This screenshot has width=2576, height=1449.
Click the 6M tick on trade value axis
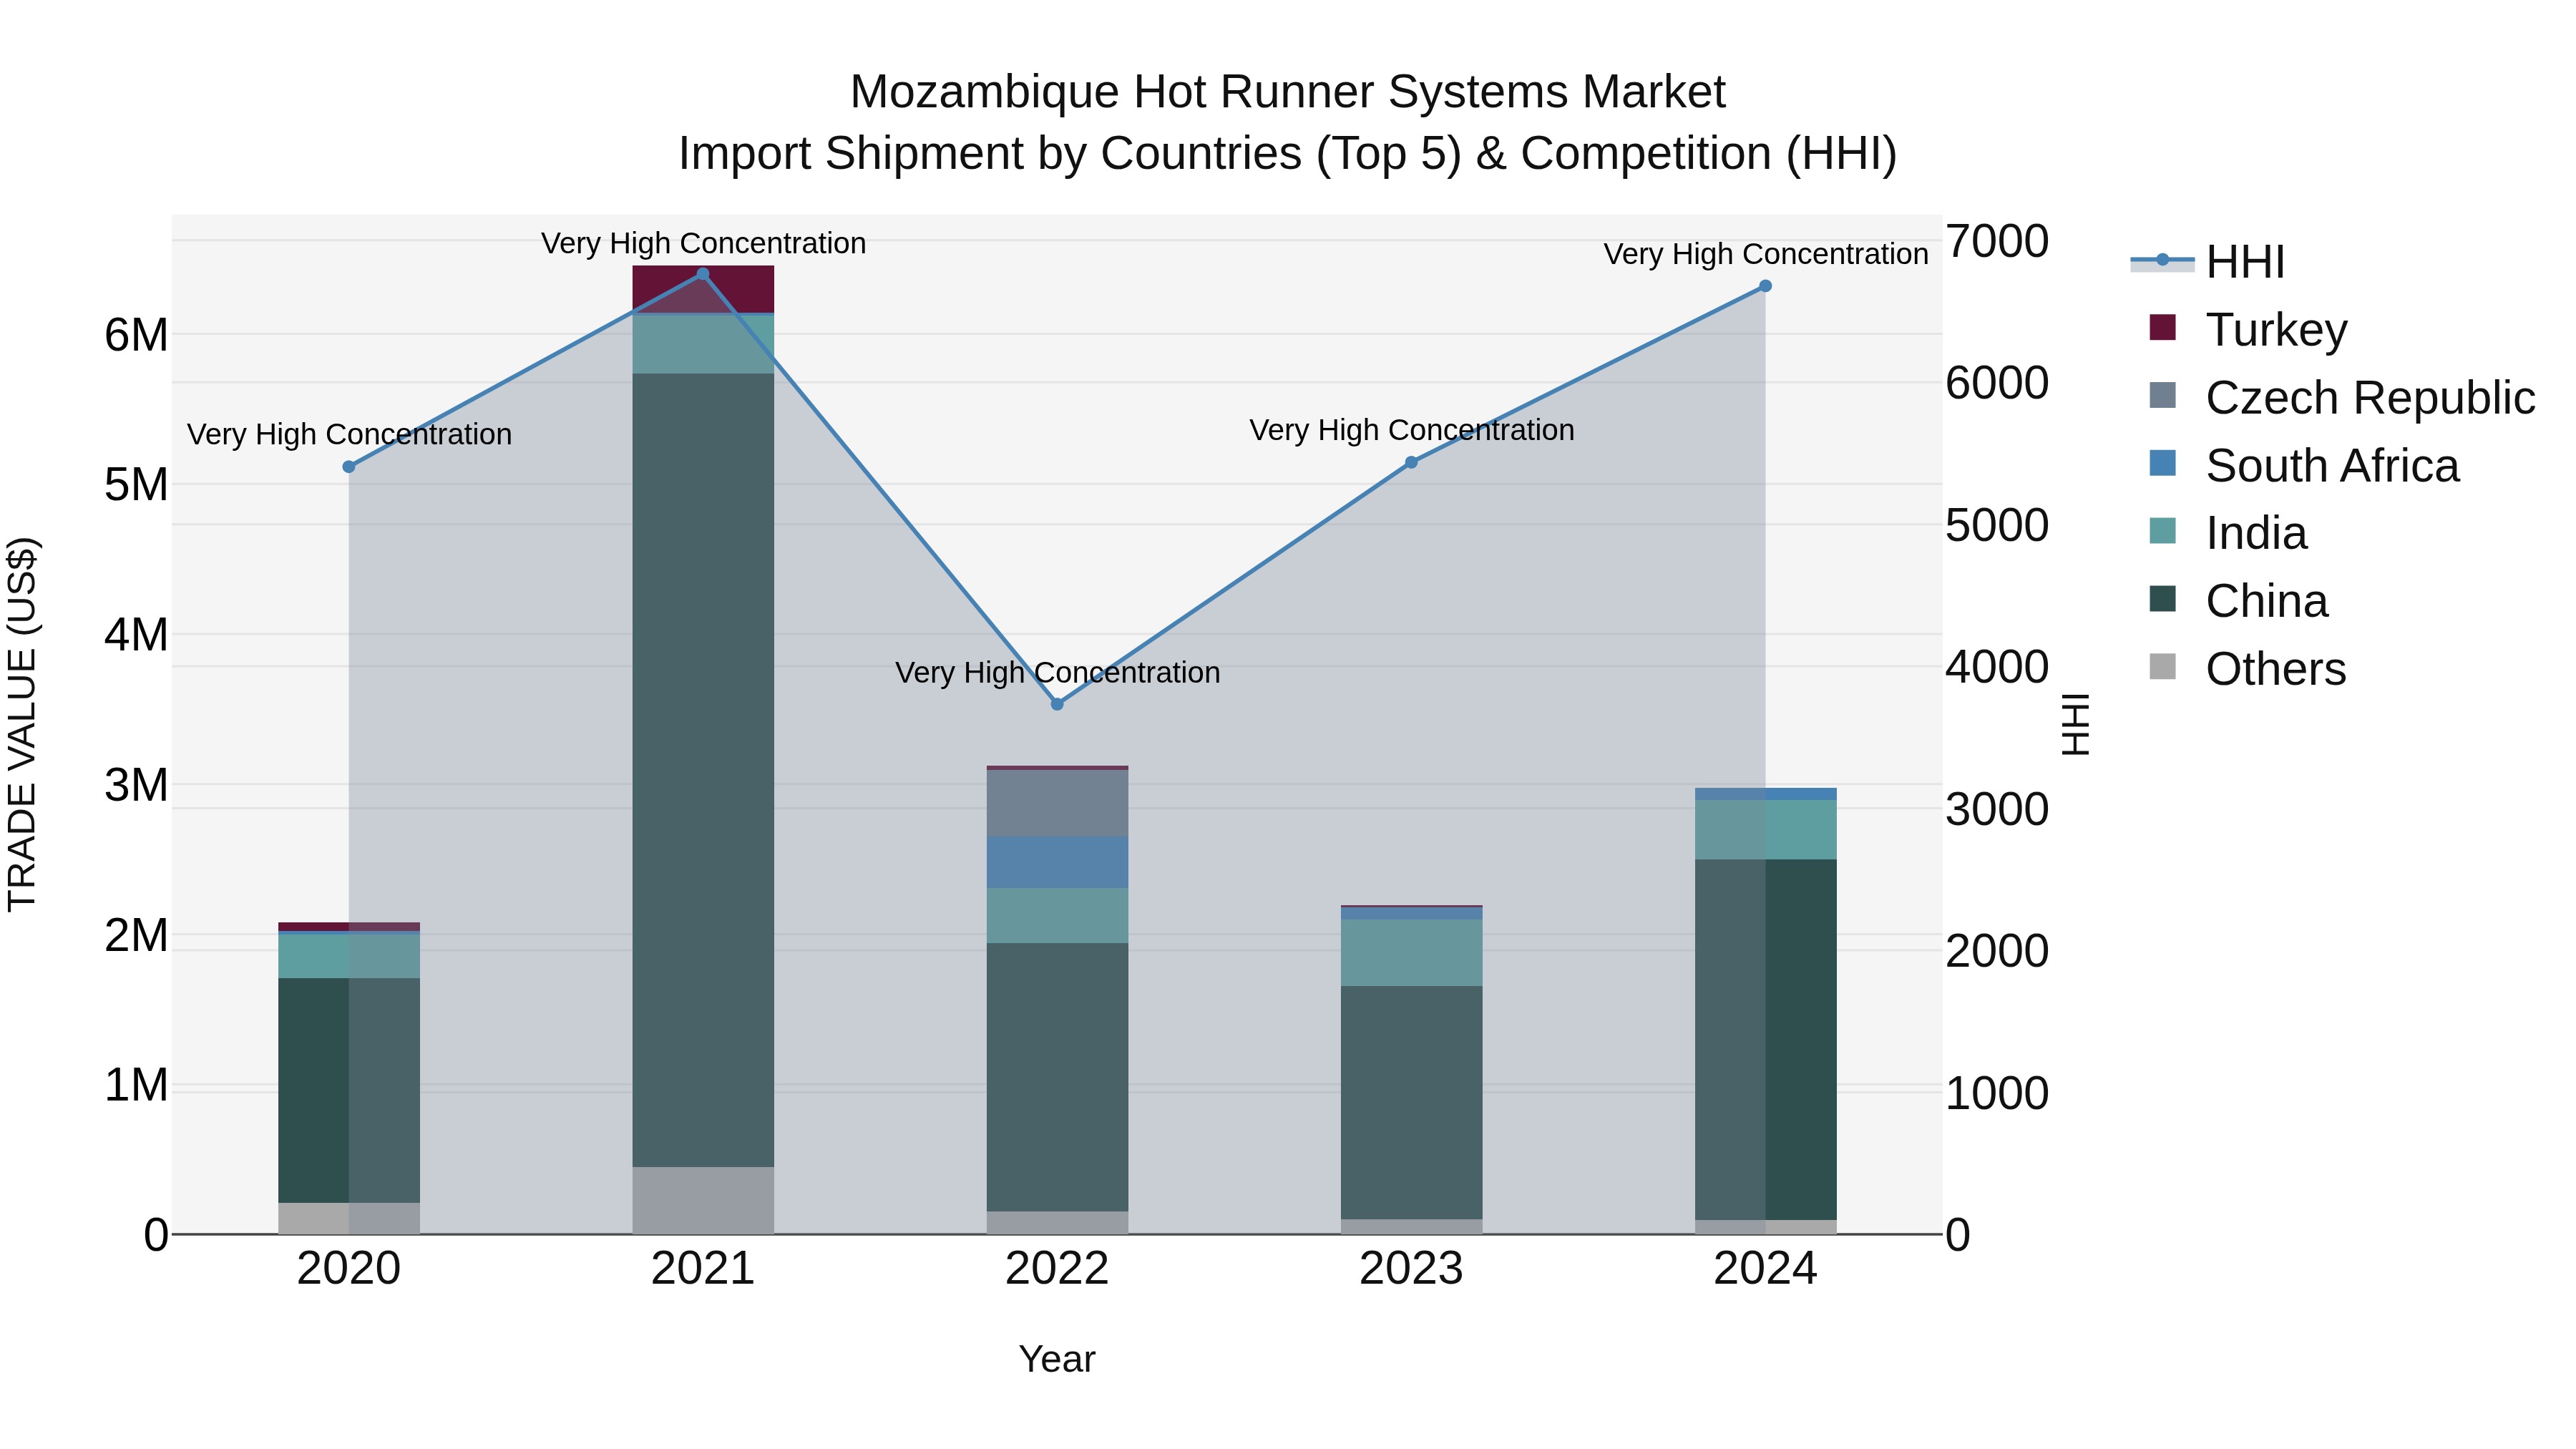[136, 335]
